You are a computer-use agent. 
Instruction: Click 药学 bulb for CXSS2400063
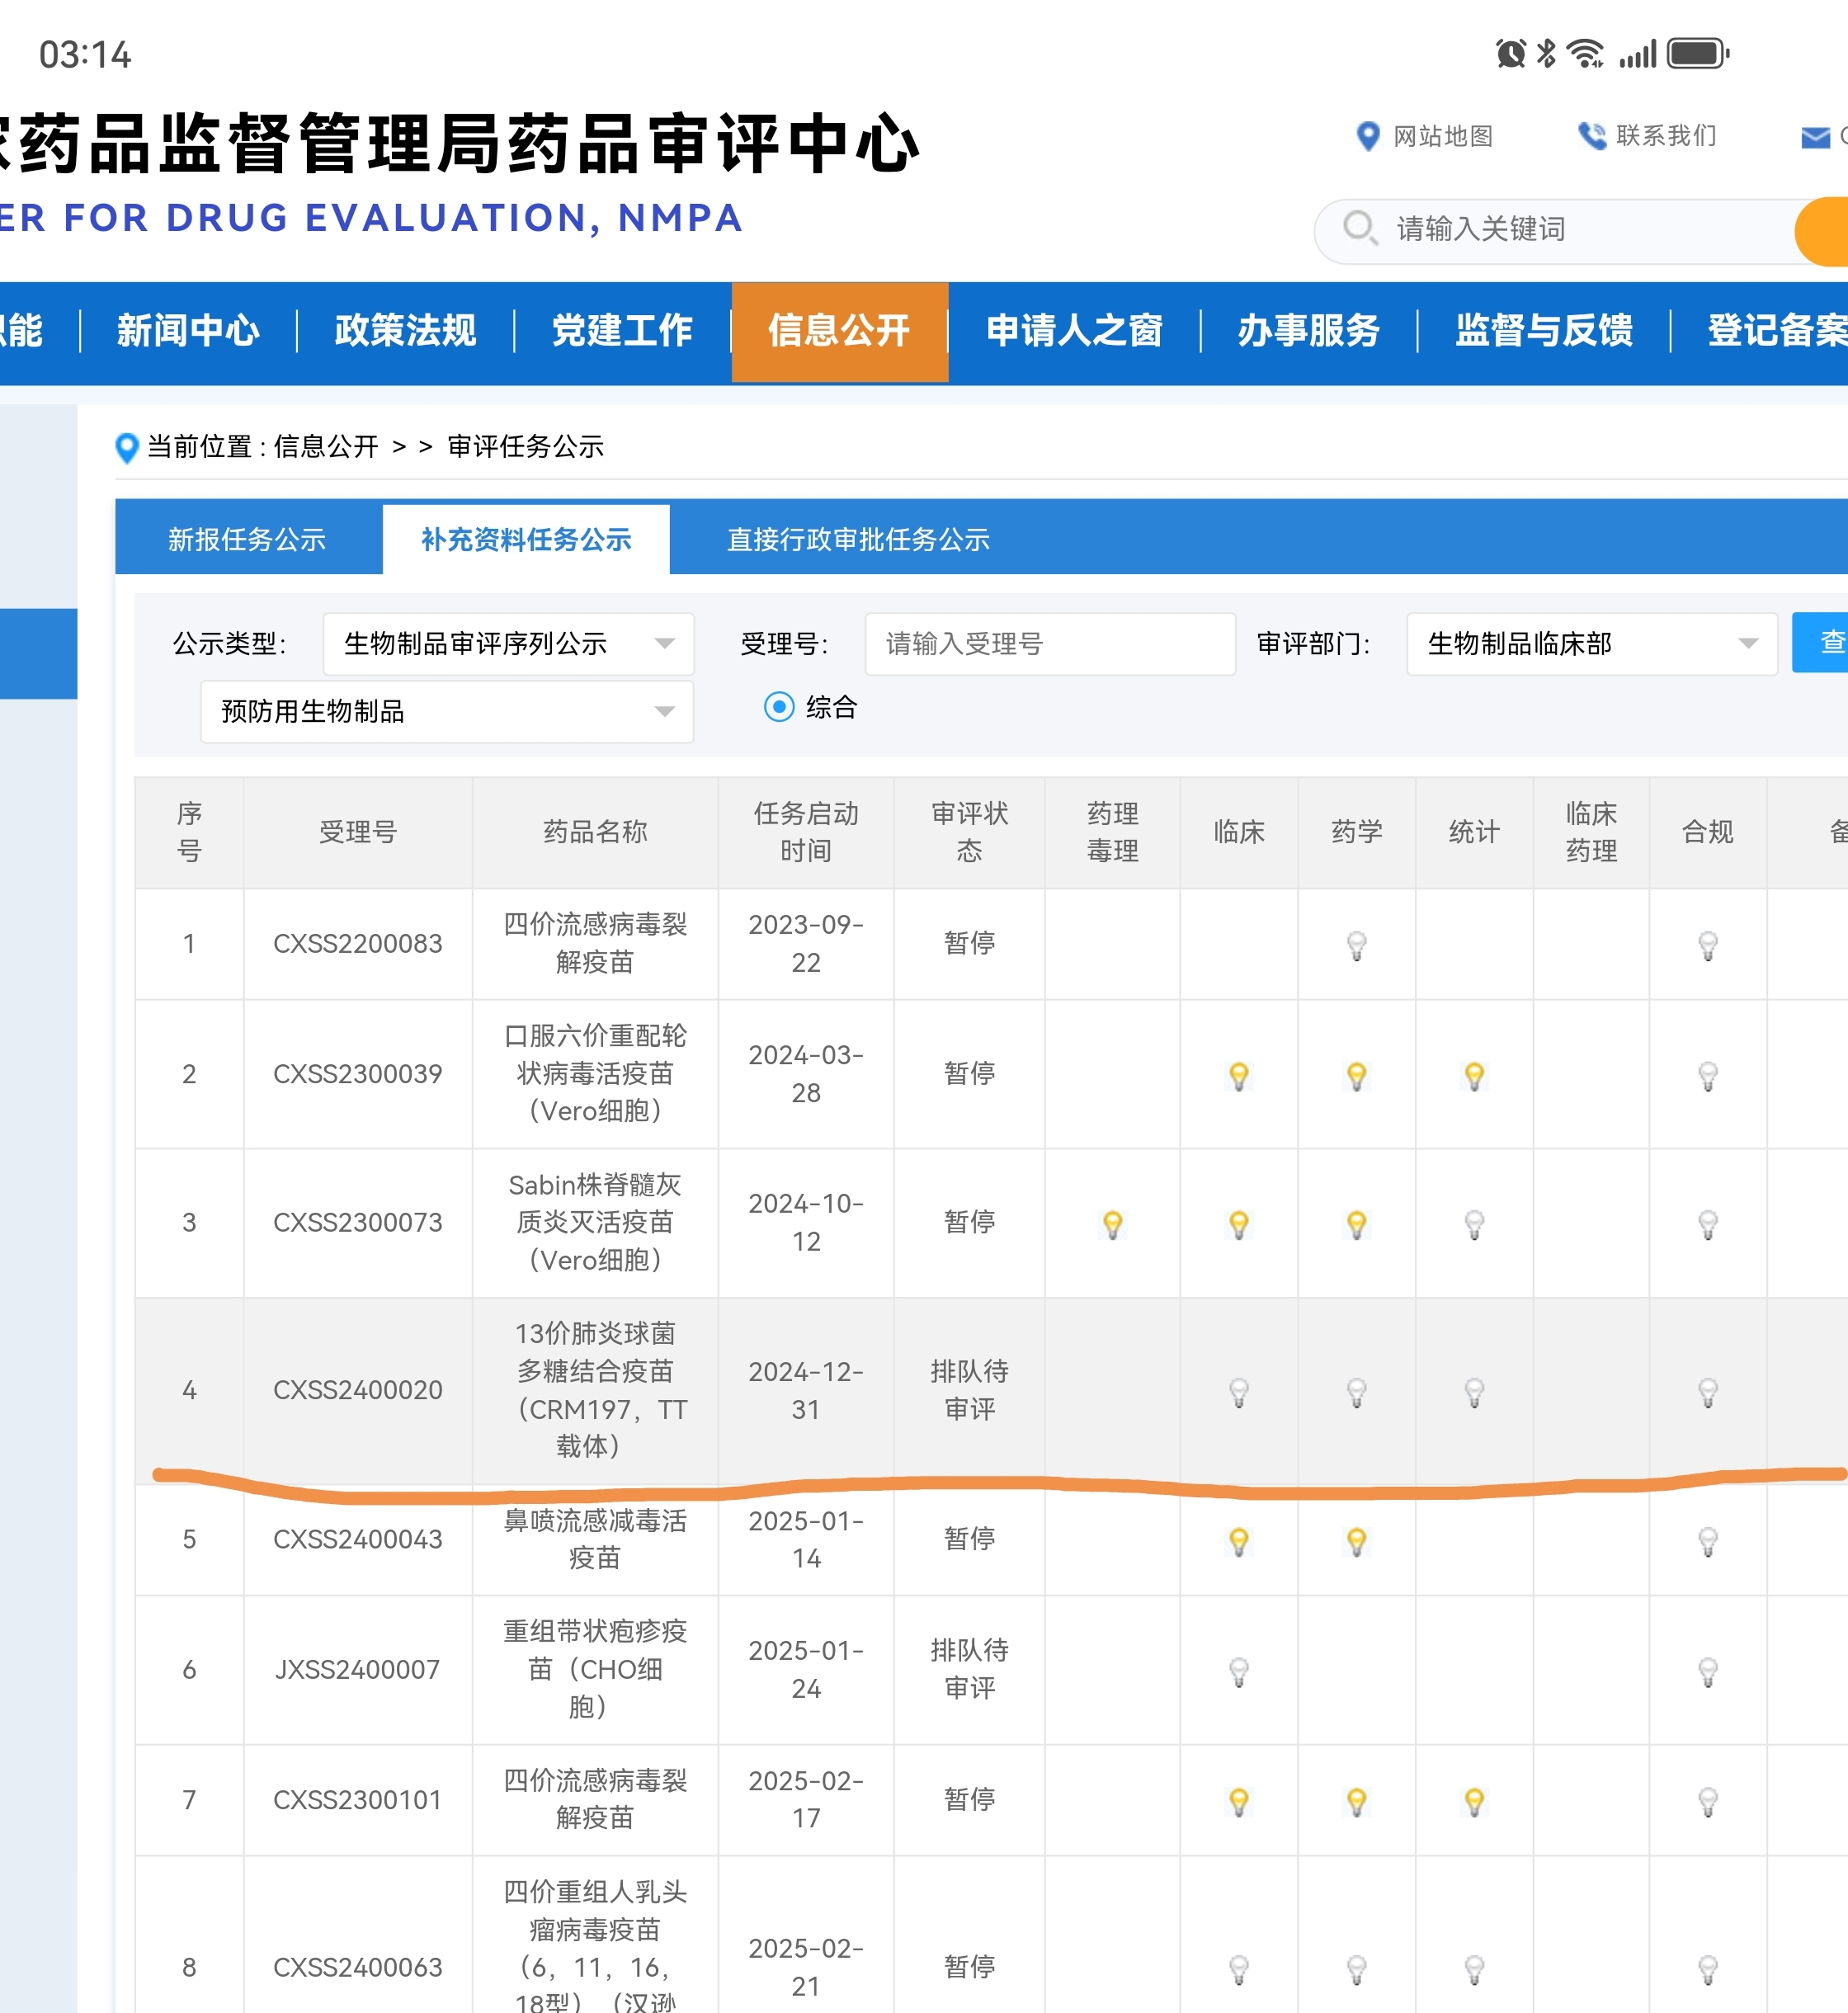(x=1356, y=1969)
